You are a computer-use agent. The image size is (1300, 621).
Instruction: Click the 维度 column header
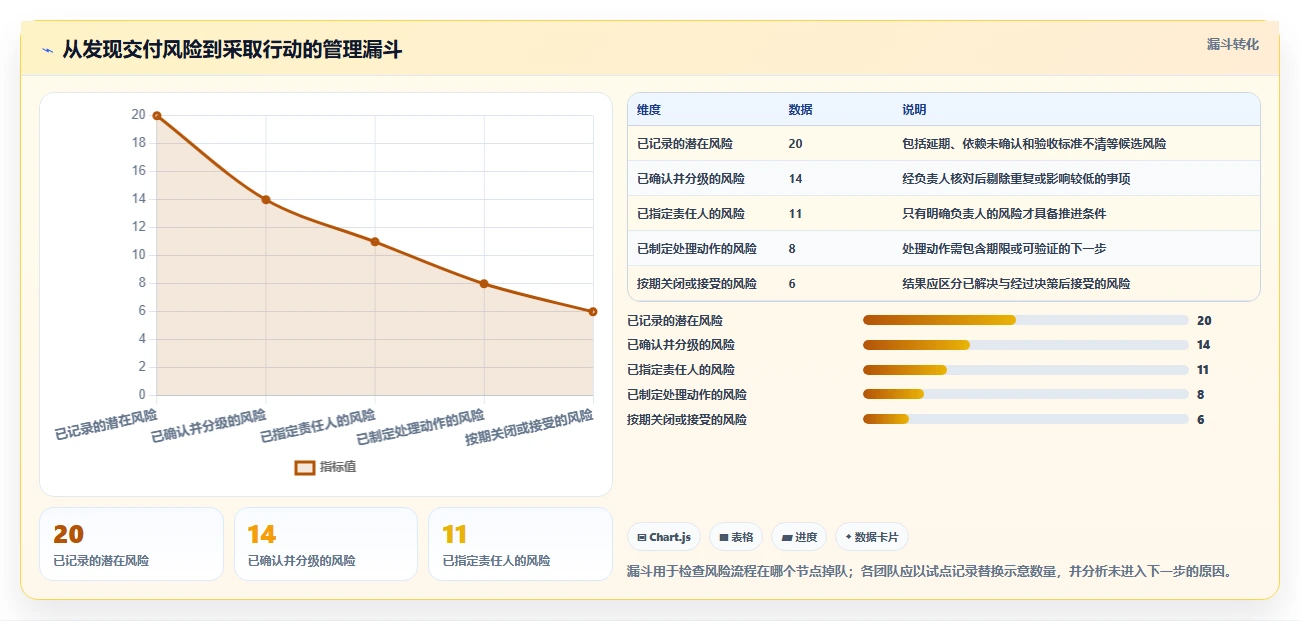click(x=649, y=110)
